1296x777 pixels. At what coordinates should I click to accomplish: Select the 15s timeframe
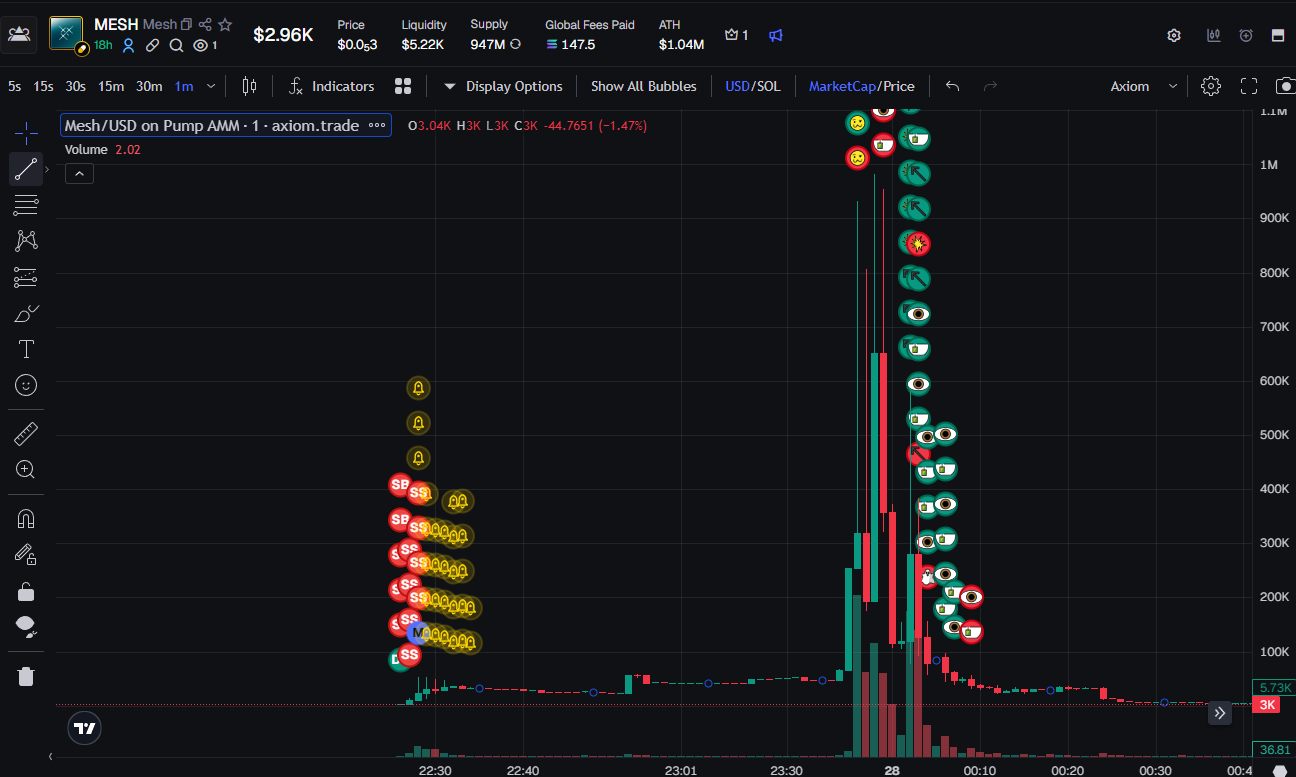[43, 86]
